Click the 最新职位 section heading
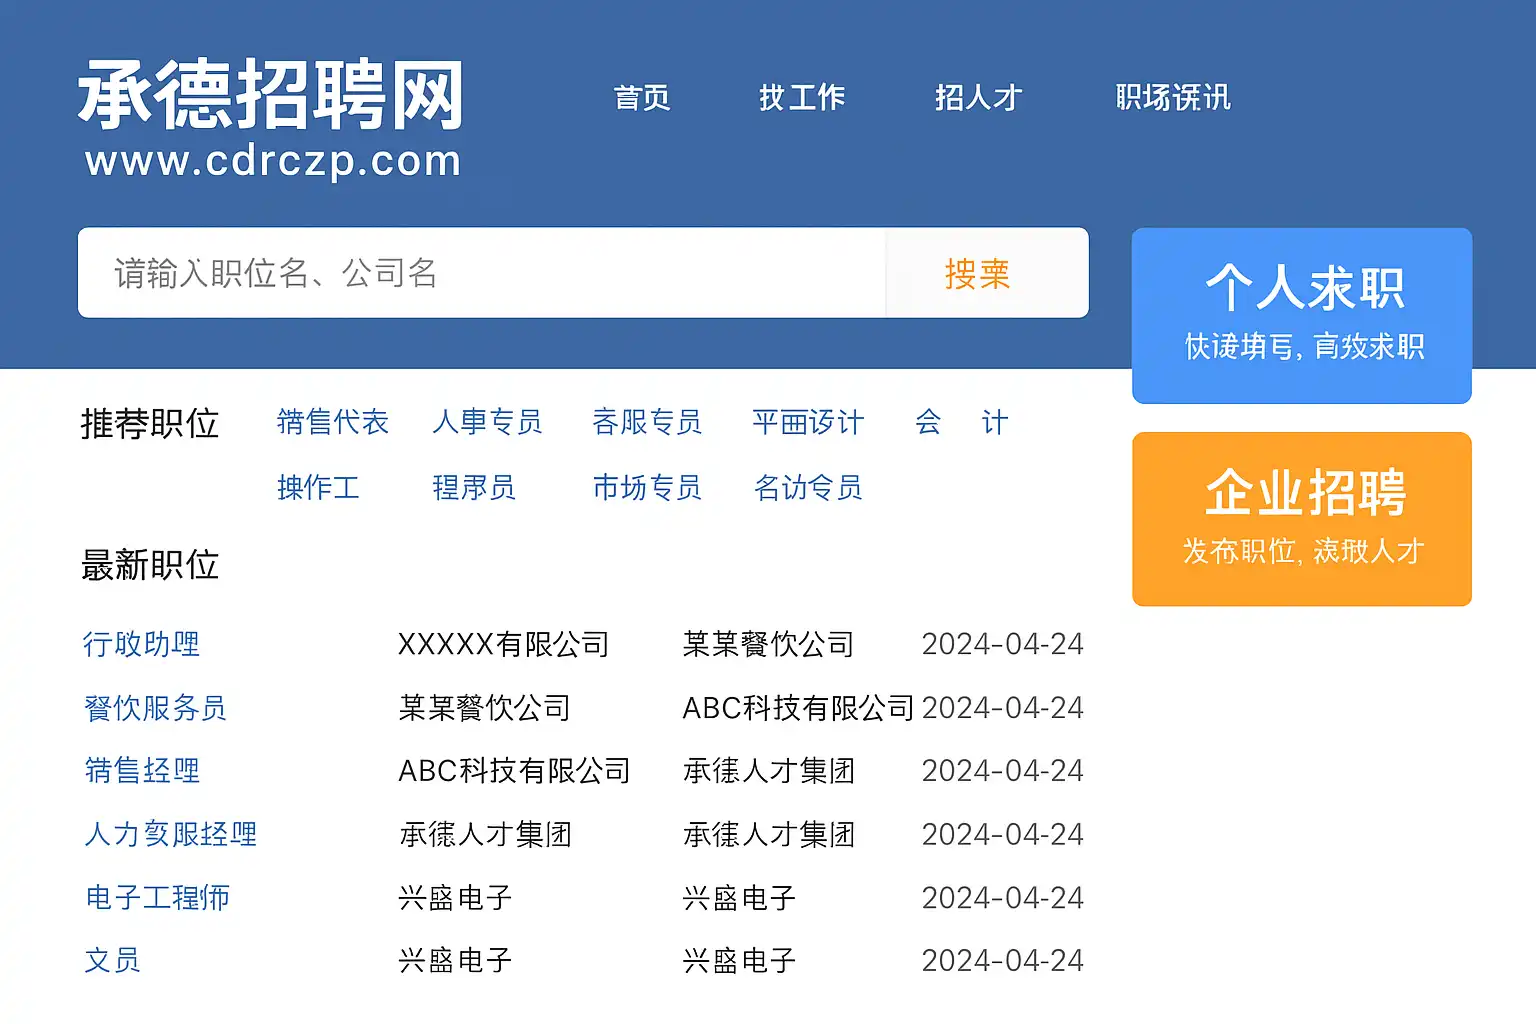Image resolution: width=1536 pixels, height=1024 pixels. coord(150,565)
